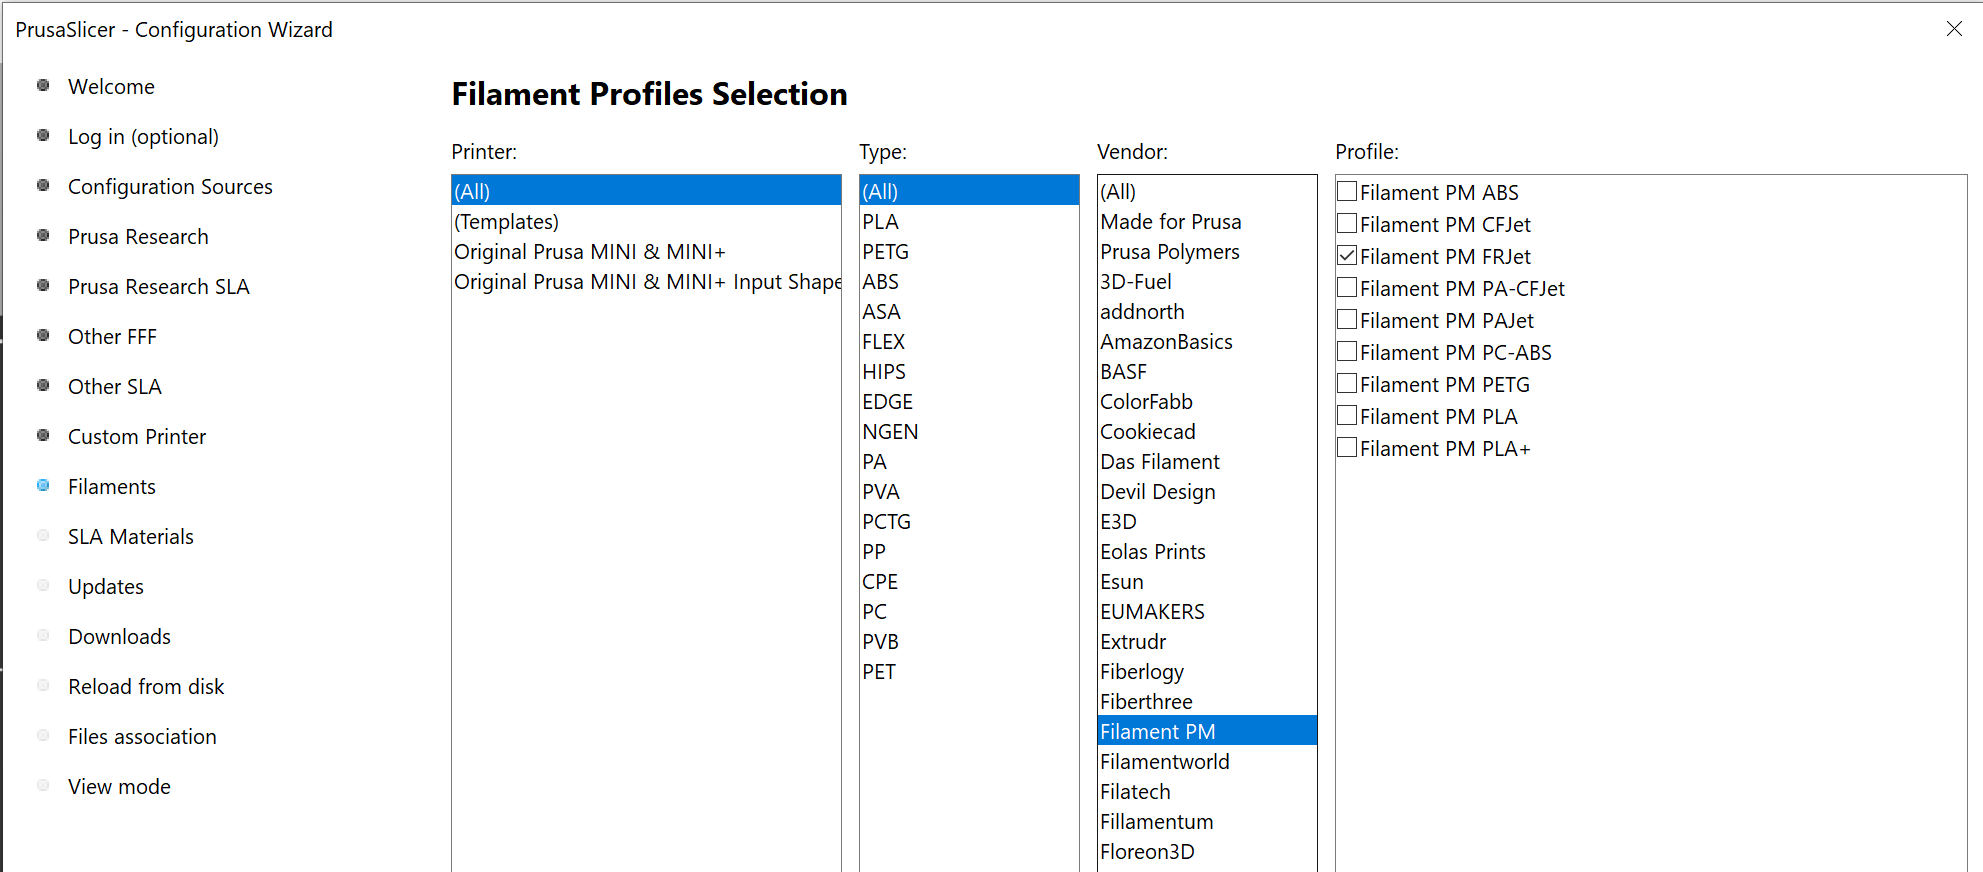Pick Floreon3D in the Vendor list
This screenshot has width=1983, height=872.
pyautogui.click(x=1207, y=851)
